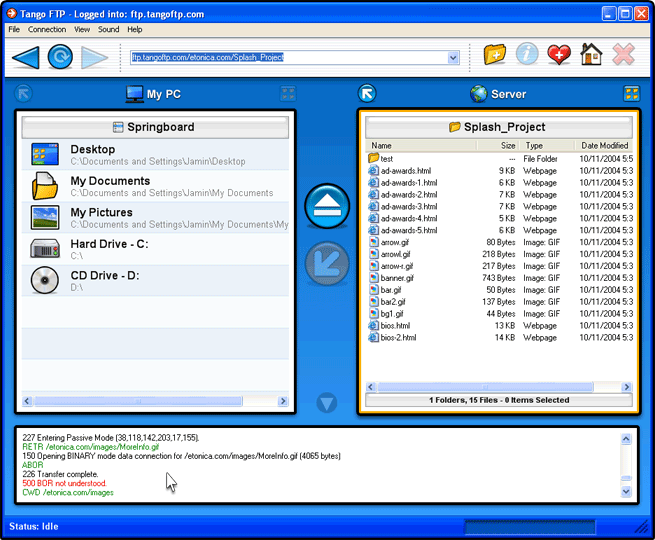Open the View menu
655x540 pixels.
pos(82,29)
